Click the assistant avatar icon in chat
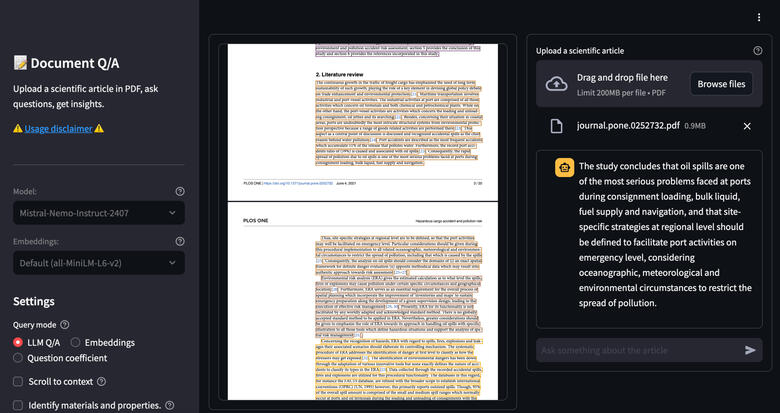780x413 pixels. tap(563, 168)
